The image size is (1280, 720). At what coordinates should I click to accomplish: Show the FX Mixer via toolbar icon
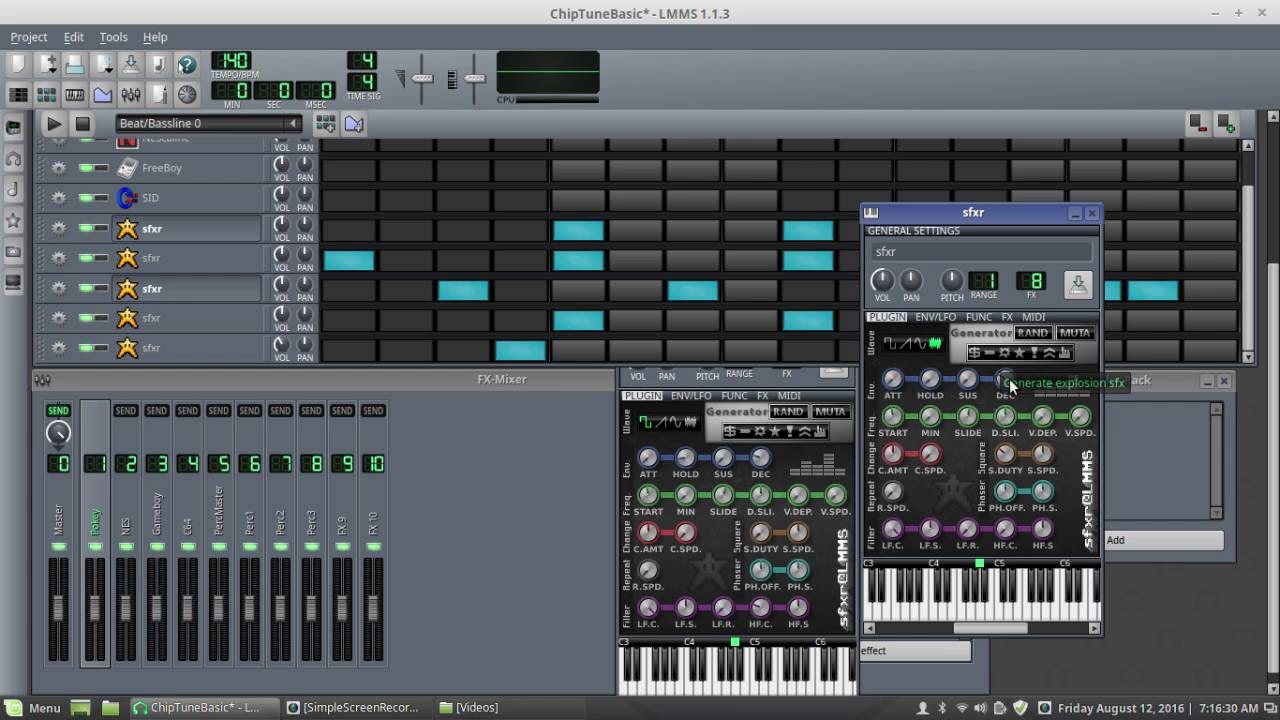coord(131,95)
